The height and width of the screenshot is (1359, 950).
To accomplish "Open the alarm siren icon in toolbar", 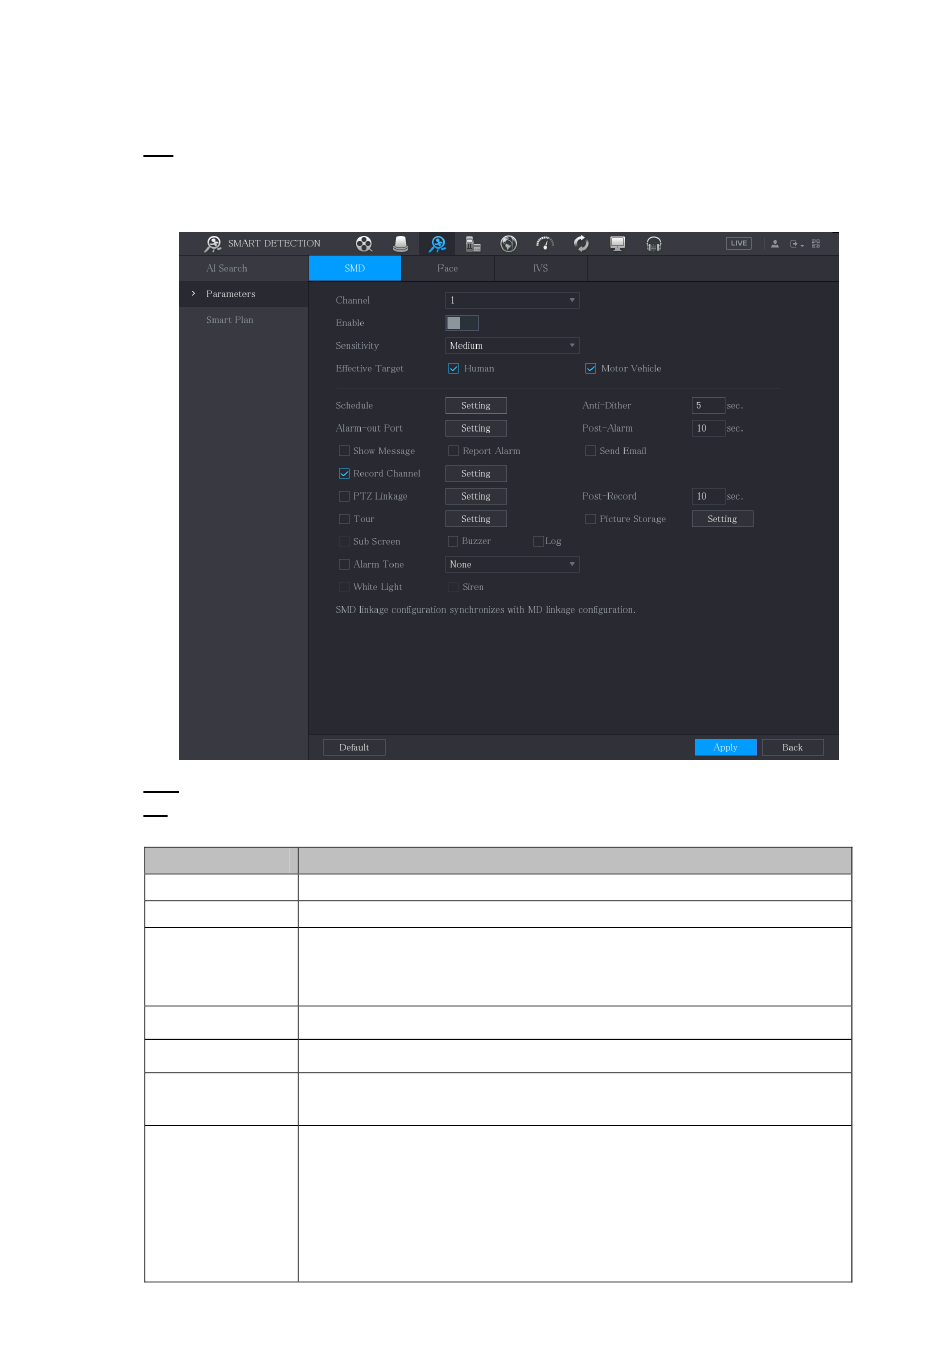I will click(400, 243).
